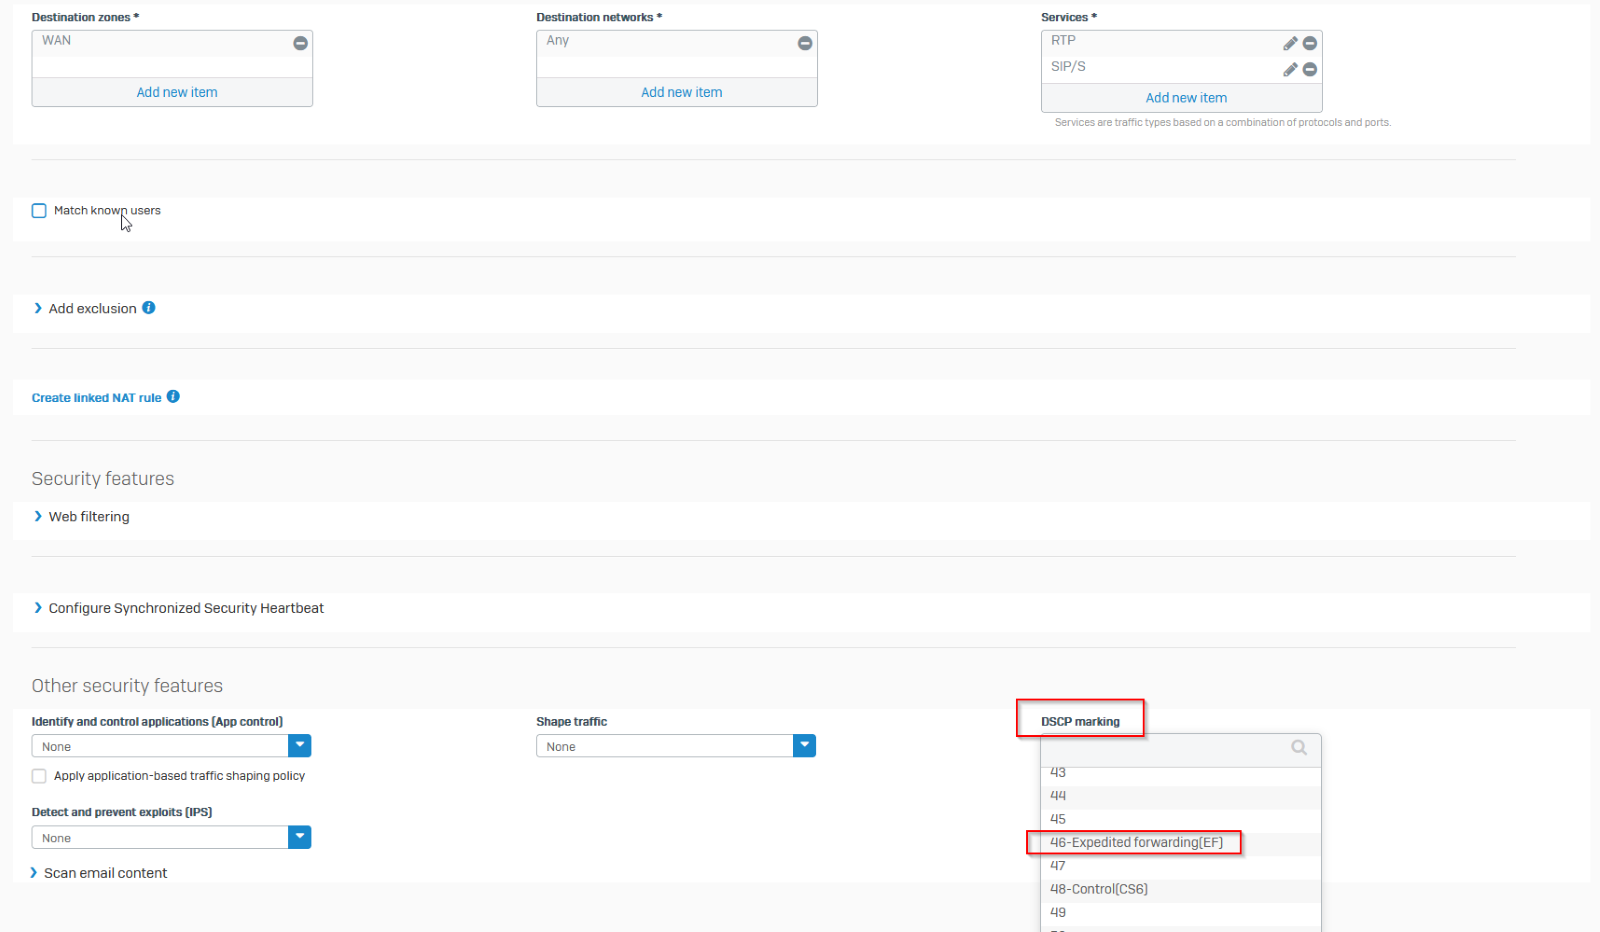Viewport: 1600px width, 932px height.
Task: Edit the SIP/S service entry
Action: point(1290,69)
